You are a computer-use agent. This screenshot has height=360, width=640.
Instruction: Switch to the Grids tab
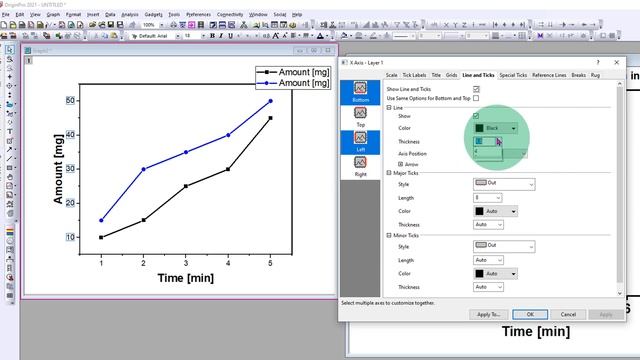[451, 75]
